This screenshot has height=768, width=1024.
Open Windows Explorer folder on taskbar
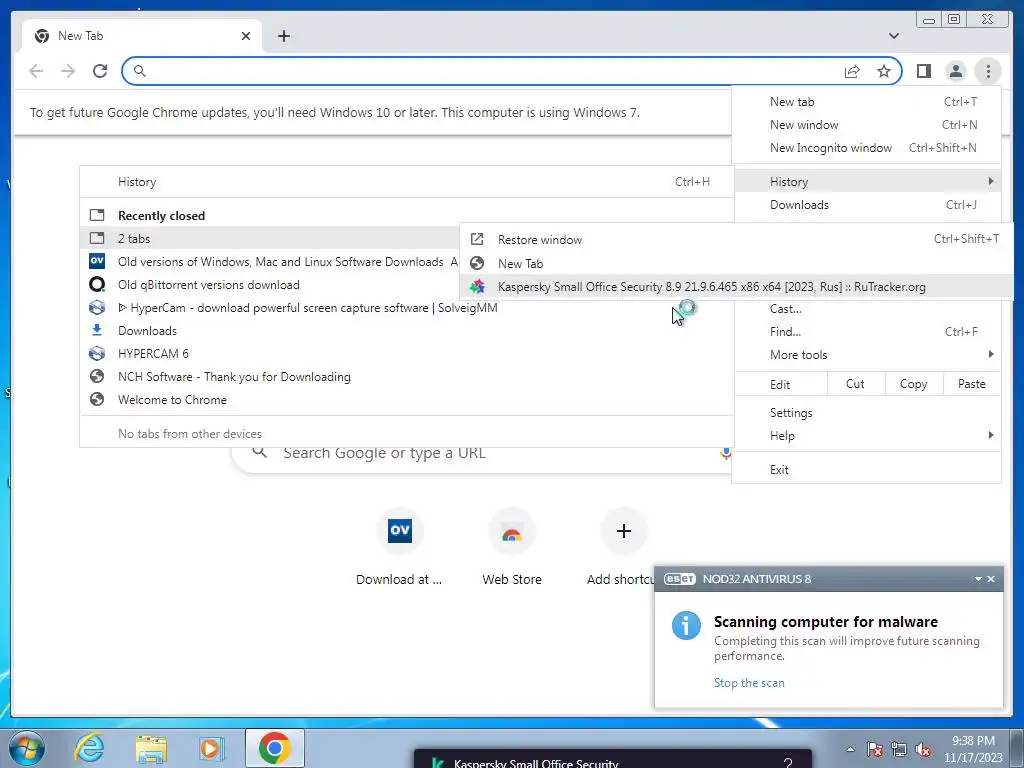point(151,748)
